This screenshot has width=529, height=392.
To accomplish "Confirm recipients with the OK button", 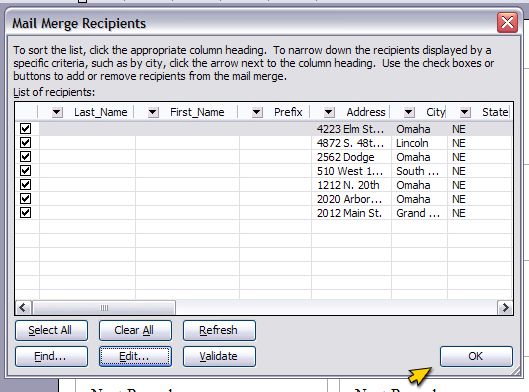I will point(476,356).
